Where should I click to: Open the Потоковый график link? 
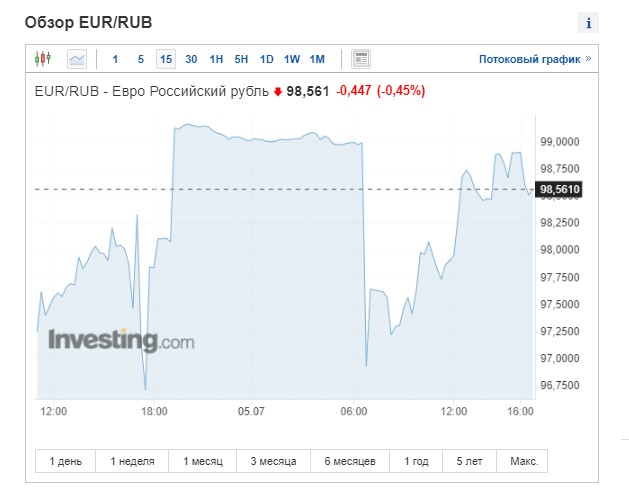(x=535, y=59)
